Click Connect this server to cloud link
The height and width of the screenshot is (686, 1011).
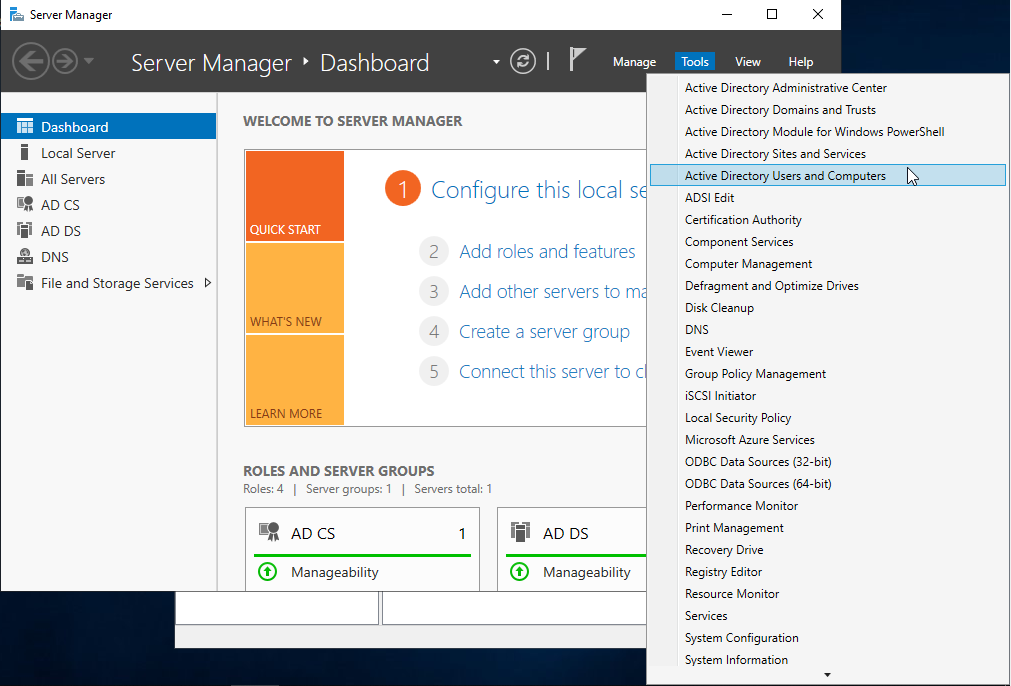(553, 371)
